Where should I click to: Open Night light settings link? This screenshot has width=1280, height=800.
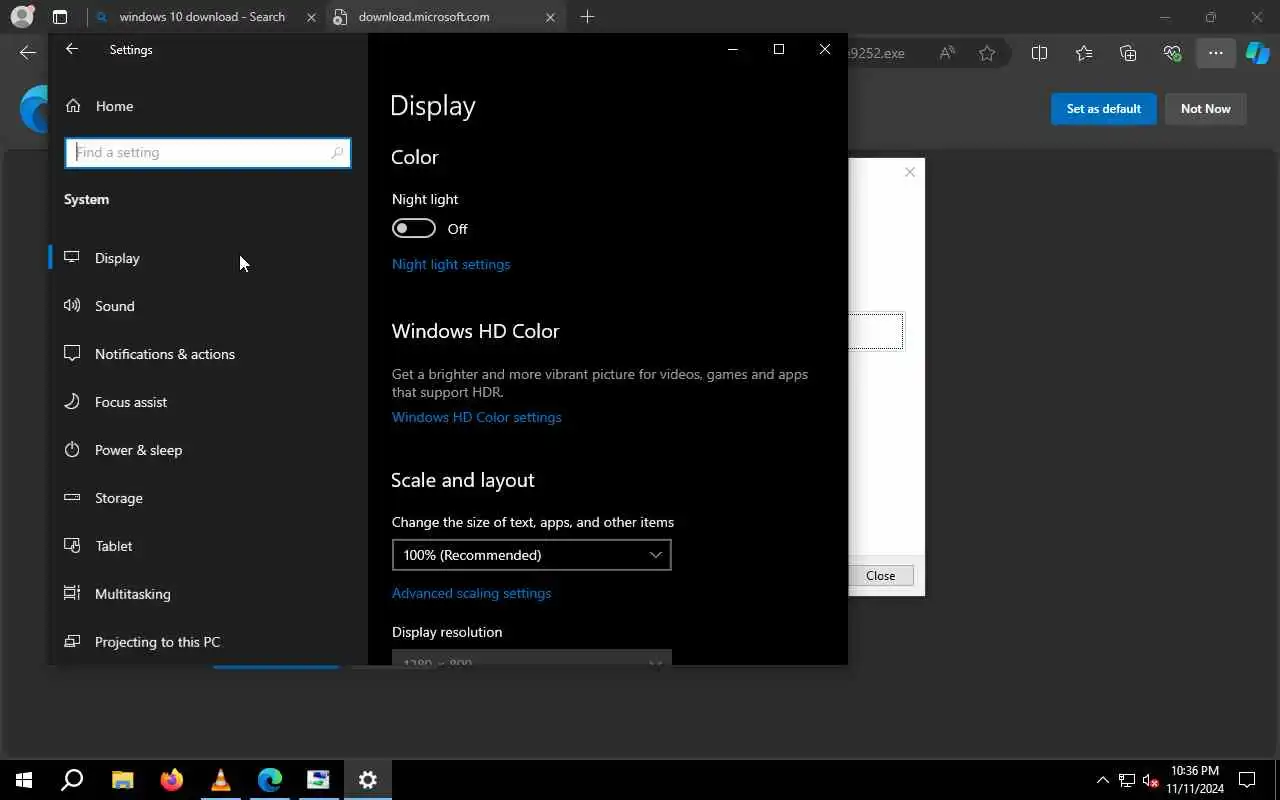[451, 264]
